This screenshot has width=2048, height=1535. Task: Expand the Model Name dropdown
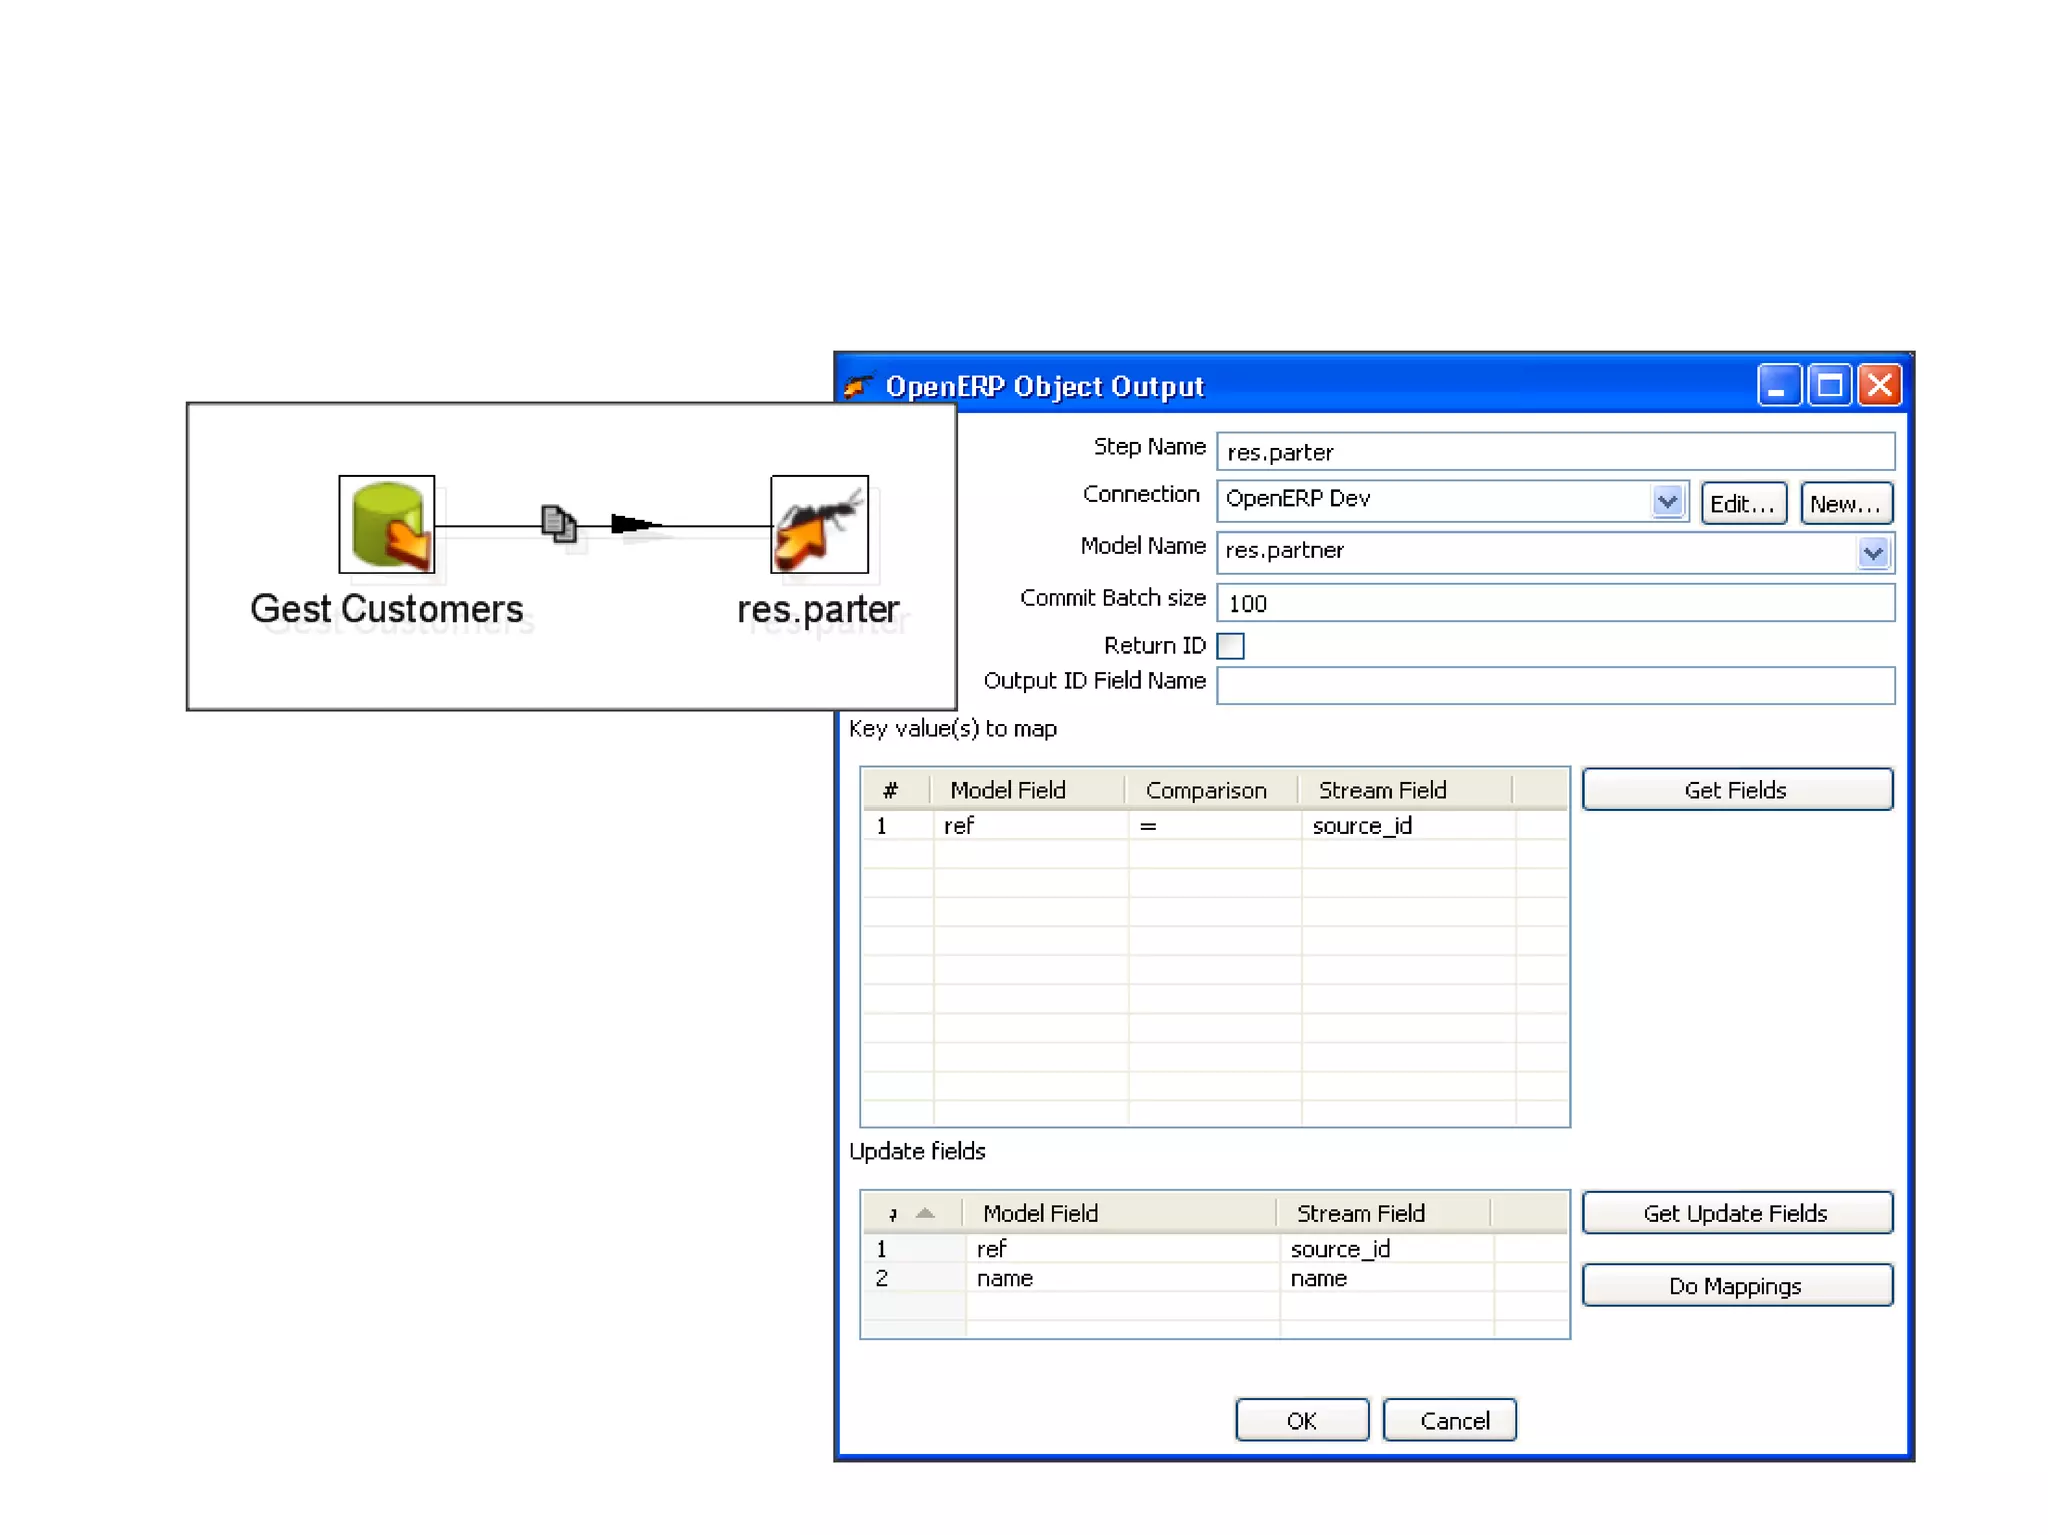click(x=1872, y=552)
